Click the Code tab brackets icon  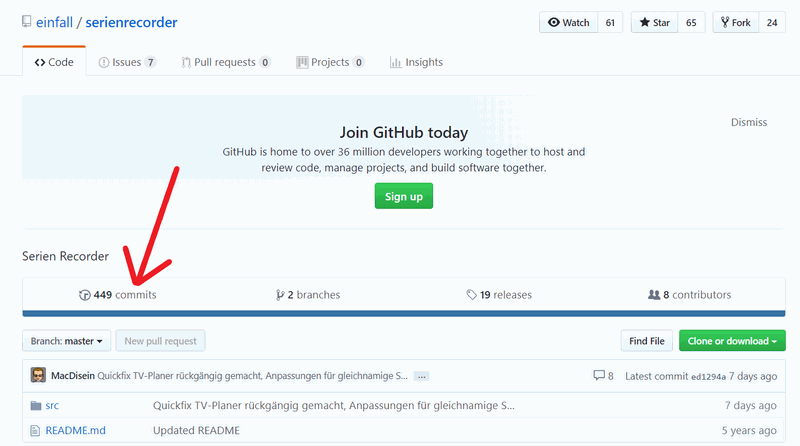[x=40, y=62]
